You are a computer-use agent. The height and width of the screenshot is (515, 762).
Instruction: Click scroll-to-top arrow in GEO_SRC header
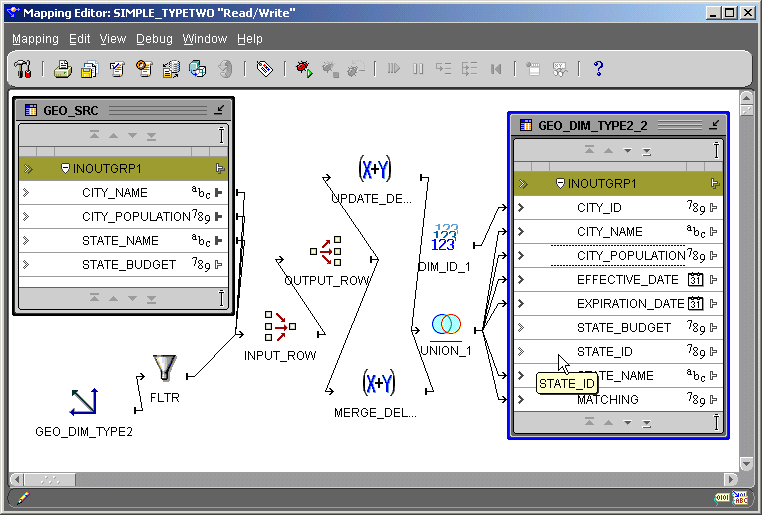[94, 136]
